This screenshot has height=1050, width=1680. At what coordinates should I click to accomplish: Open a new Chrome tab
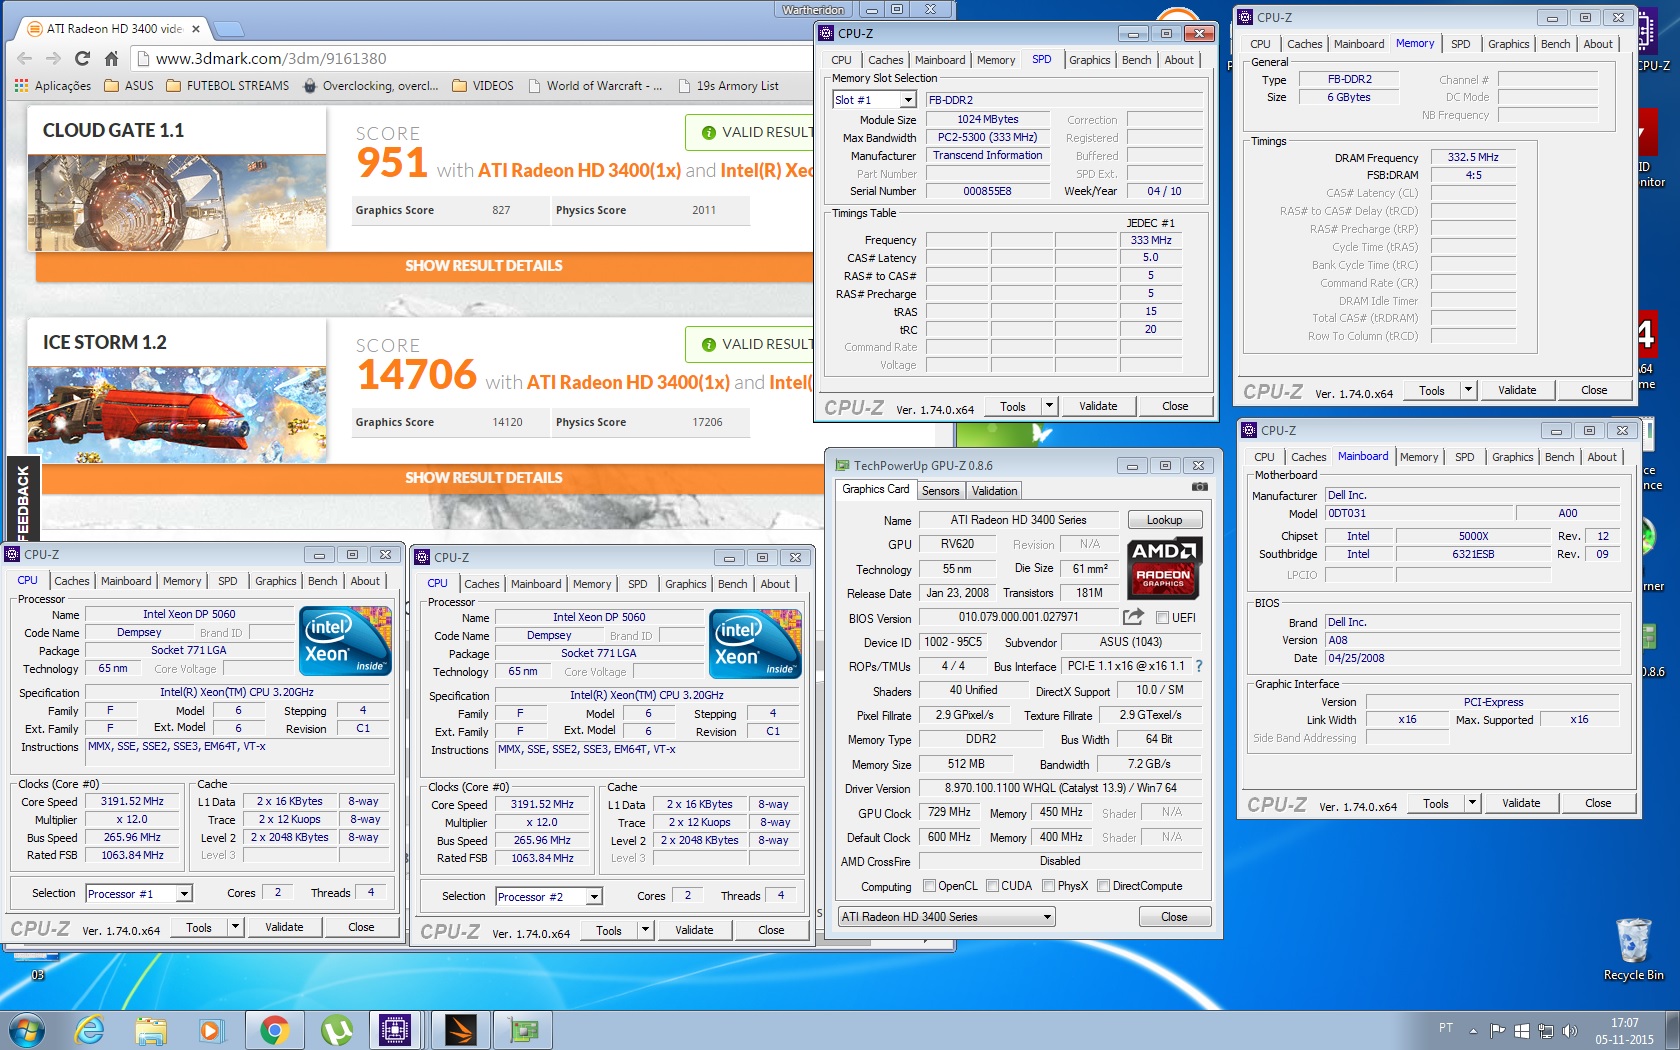228,28
